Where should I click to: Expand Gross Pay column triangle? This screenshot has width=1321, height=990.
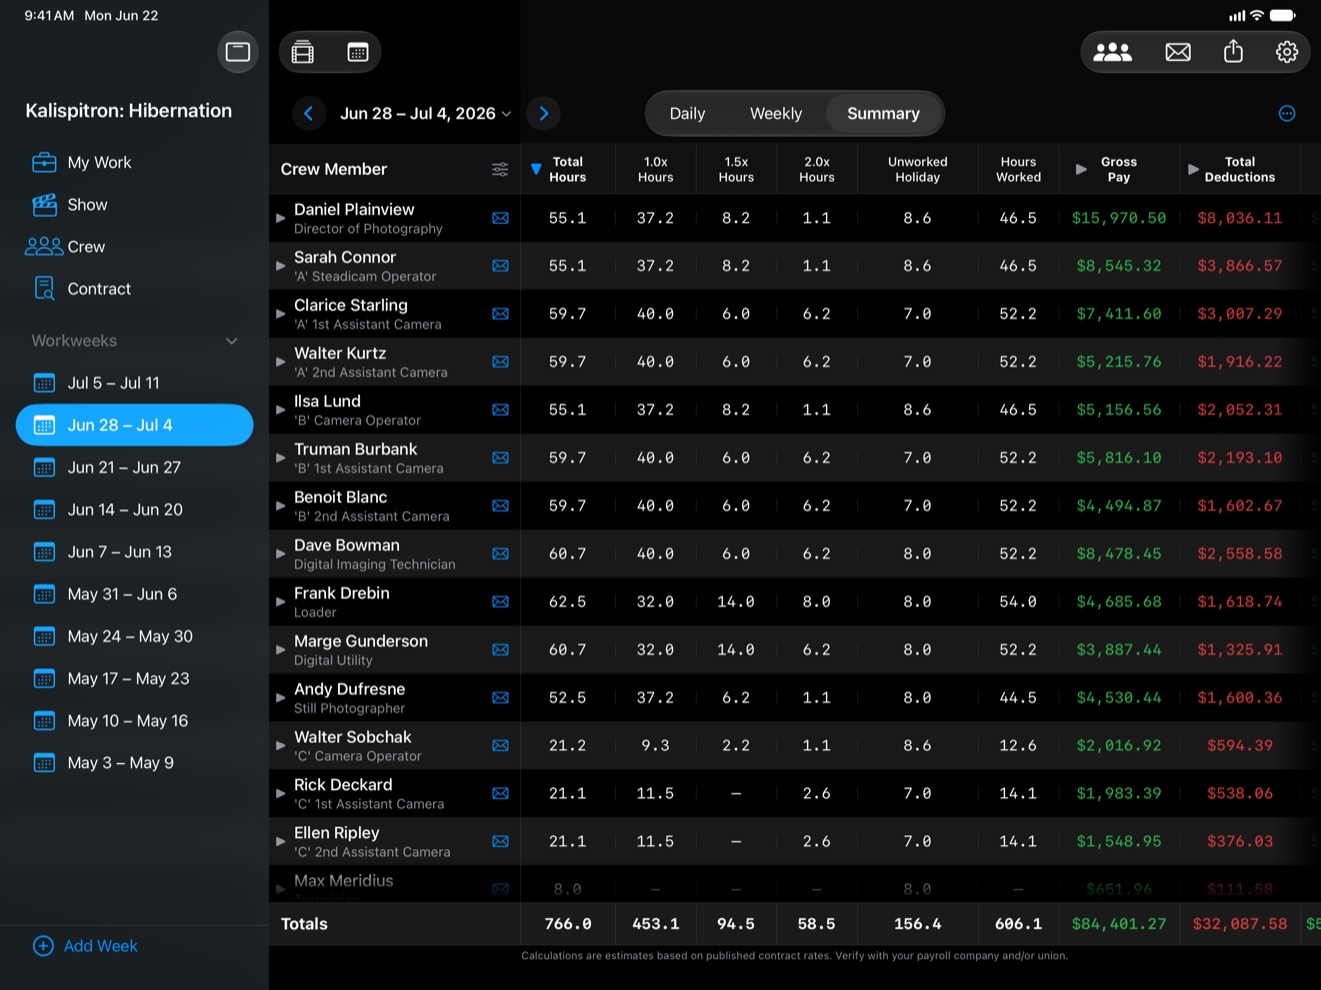(x=1081, y=170)
